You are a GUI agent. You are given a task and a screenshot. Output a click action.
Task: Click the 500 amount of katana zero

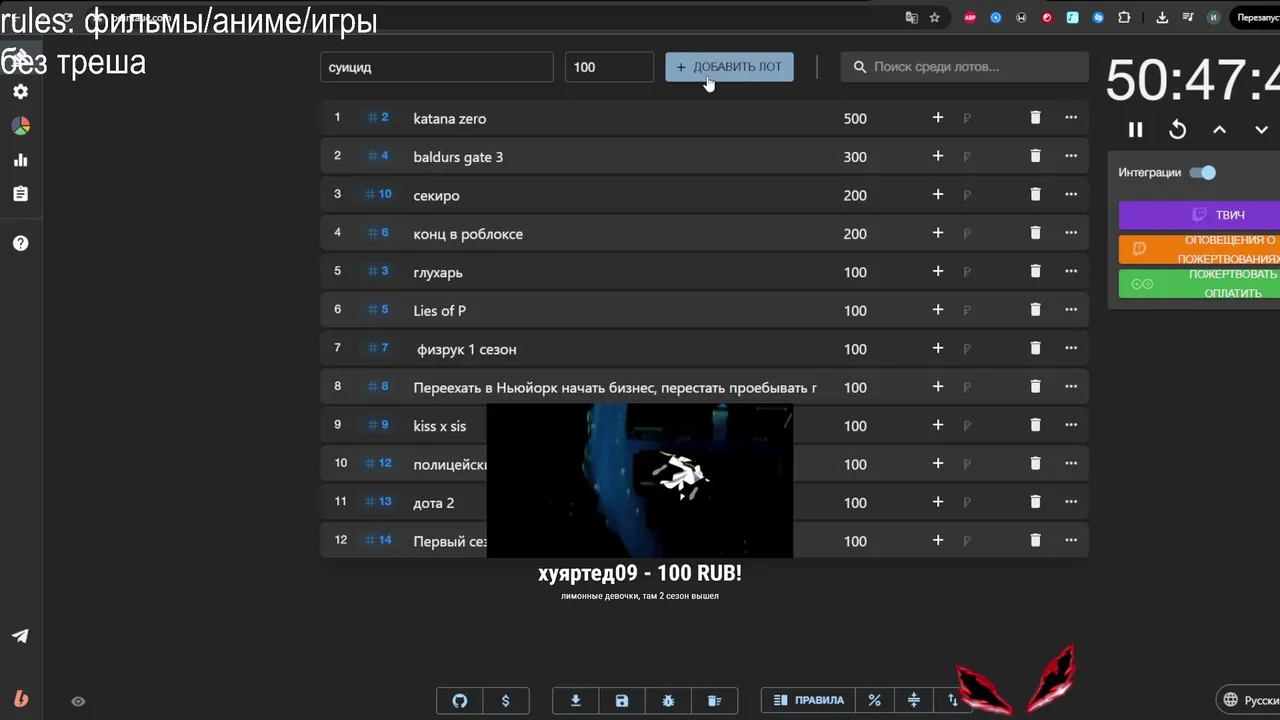click(x=855, y=118)
